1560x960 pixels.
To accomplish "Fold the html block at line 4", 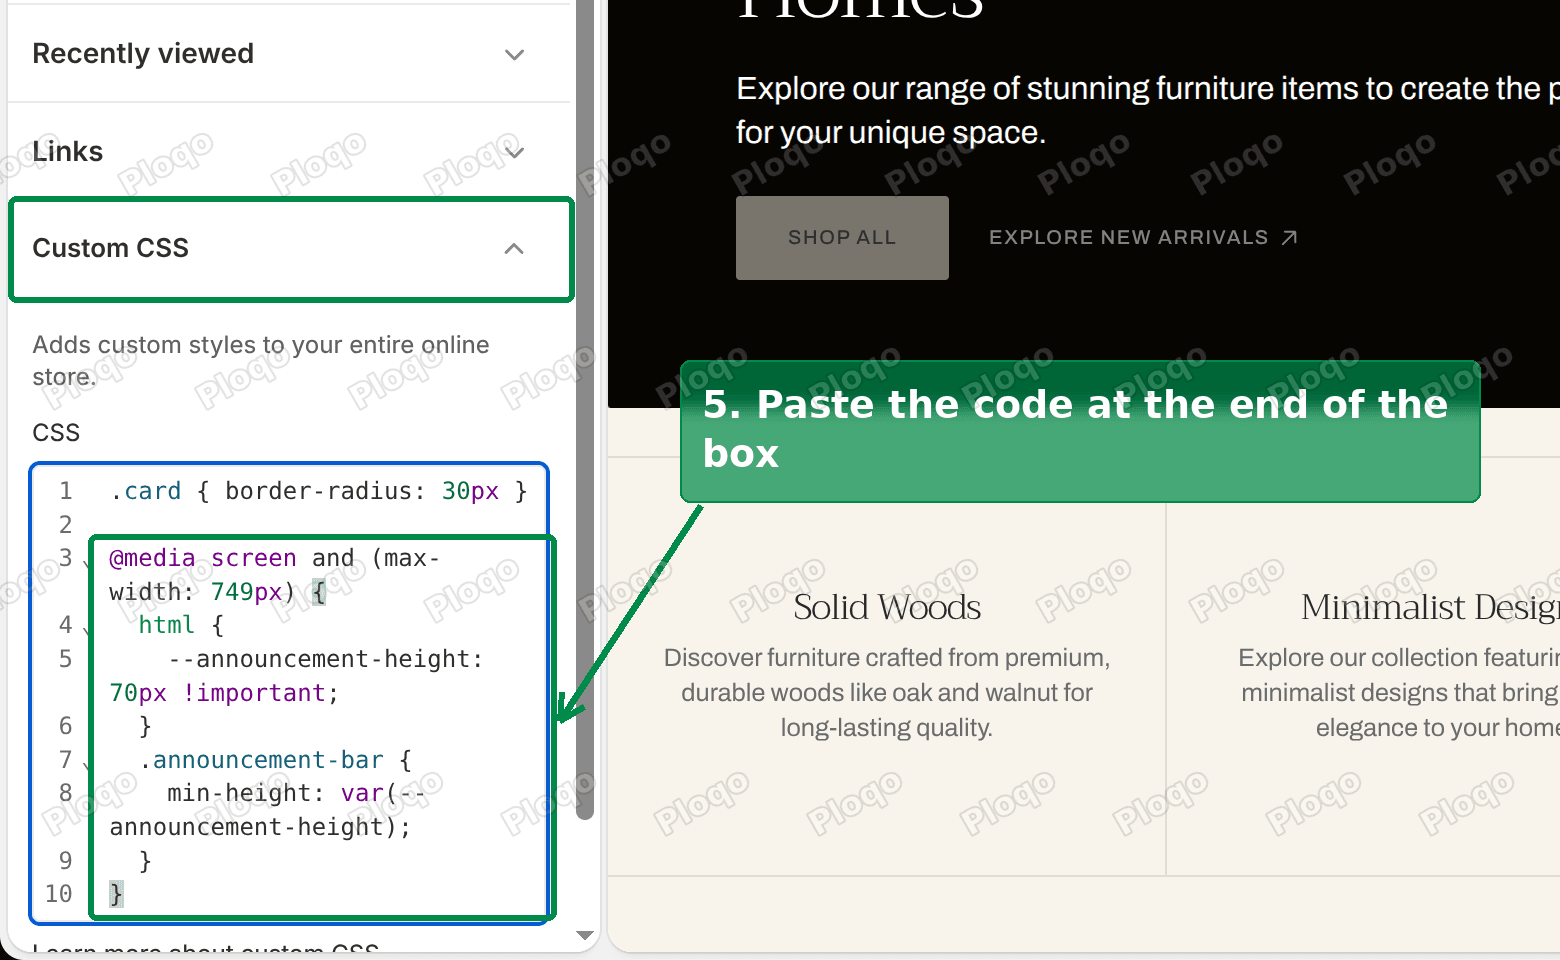I will click(87, 630).
